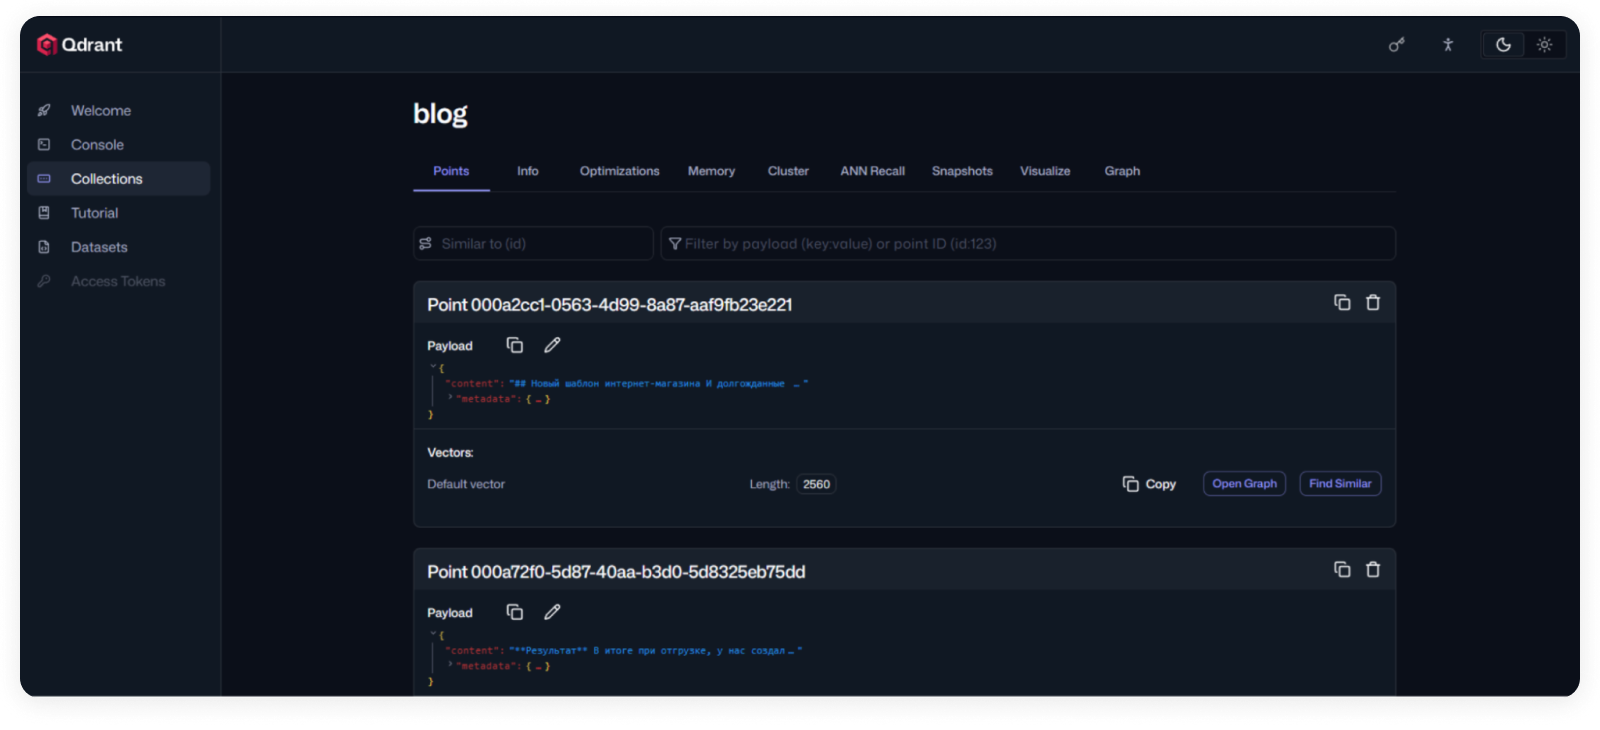Click the Qdrant logo
The height and width of the screenshot is (730, 1600).
pos(80,44)
